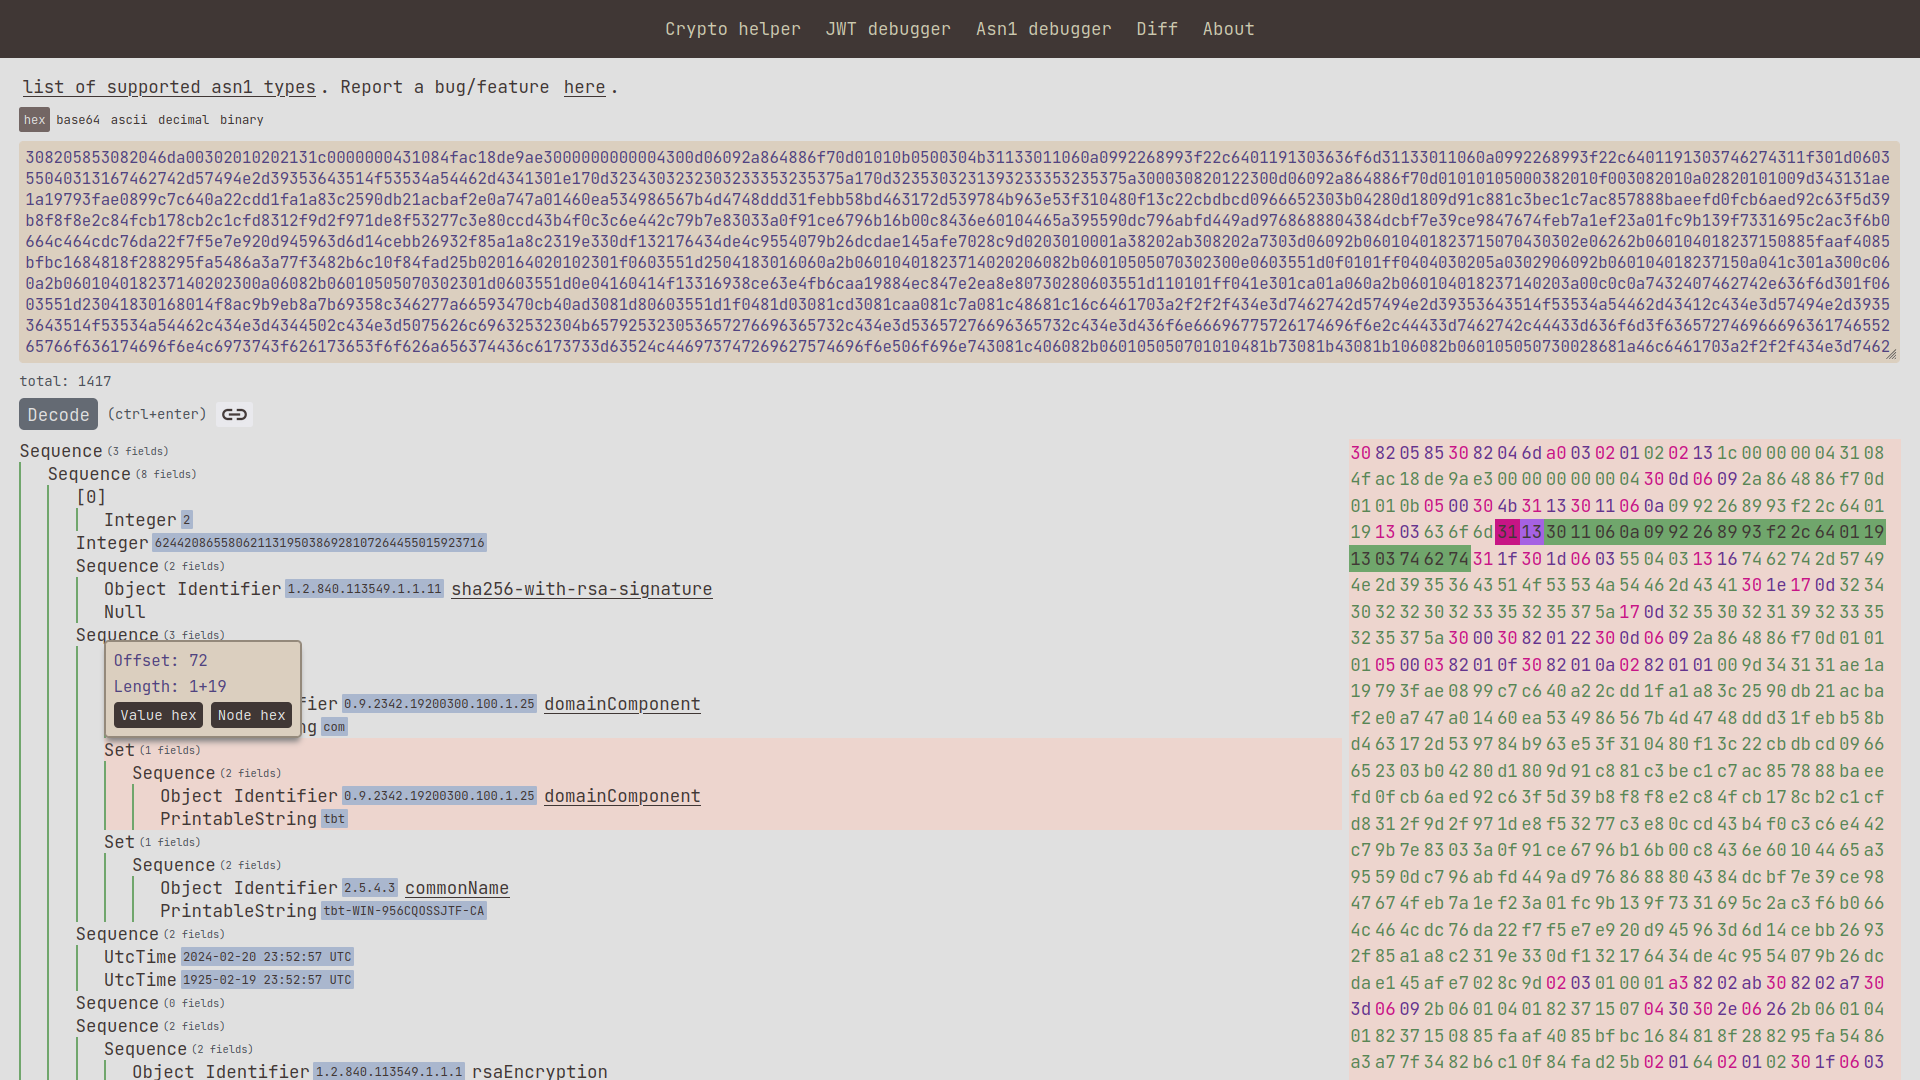Click the PrintableString value tbt
The width and height of the screenshot is (1920, 1080).
pyautogui.click(x=334, y=819)
